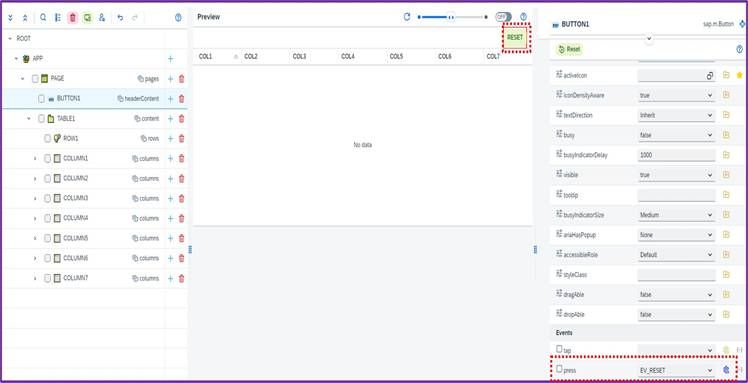Tick the TABLE1 checkbox in tree
This screenshot has width=748, height=383.
[42, 119]
